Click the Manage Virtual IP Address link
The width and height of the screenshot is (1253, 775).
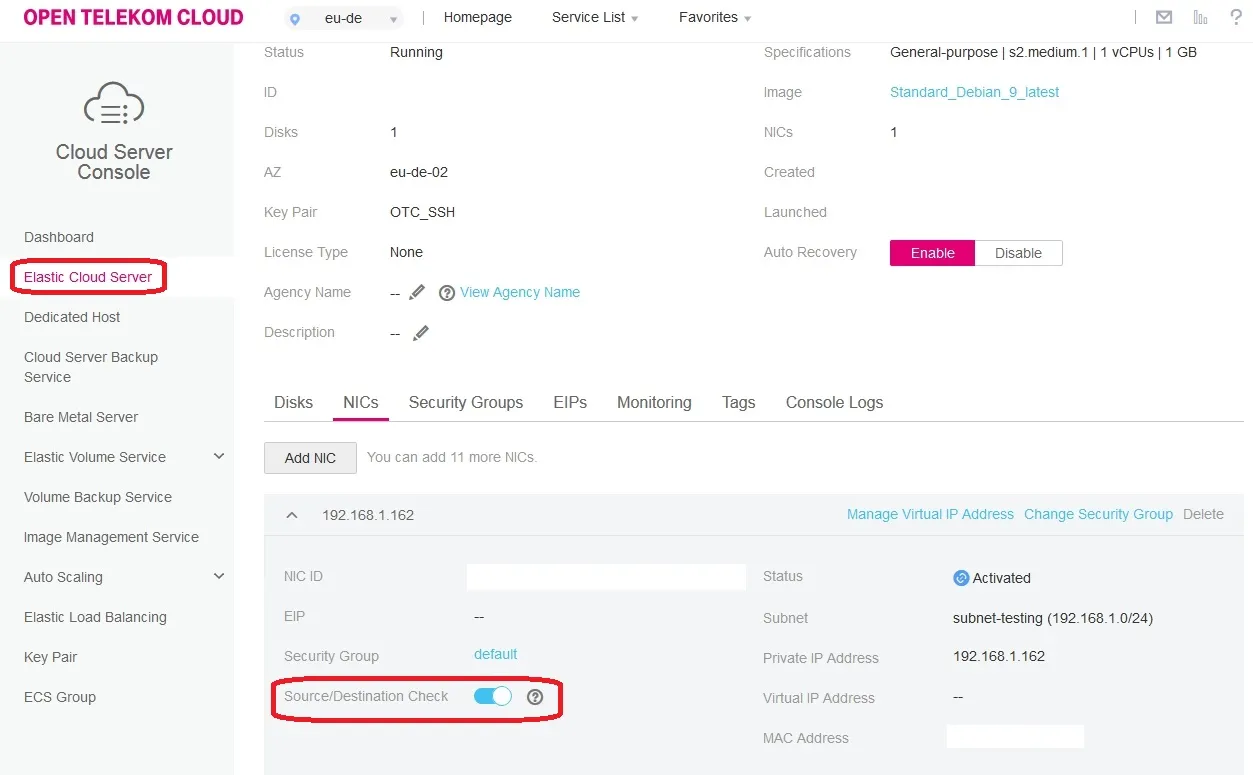[930, 514]
